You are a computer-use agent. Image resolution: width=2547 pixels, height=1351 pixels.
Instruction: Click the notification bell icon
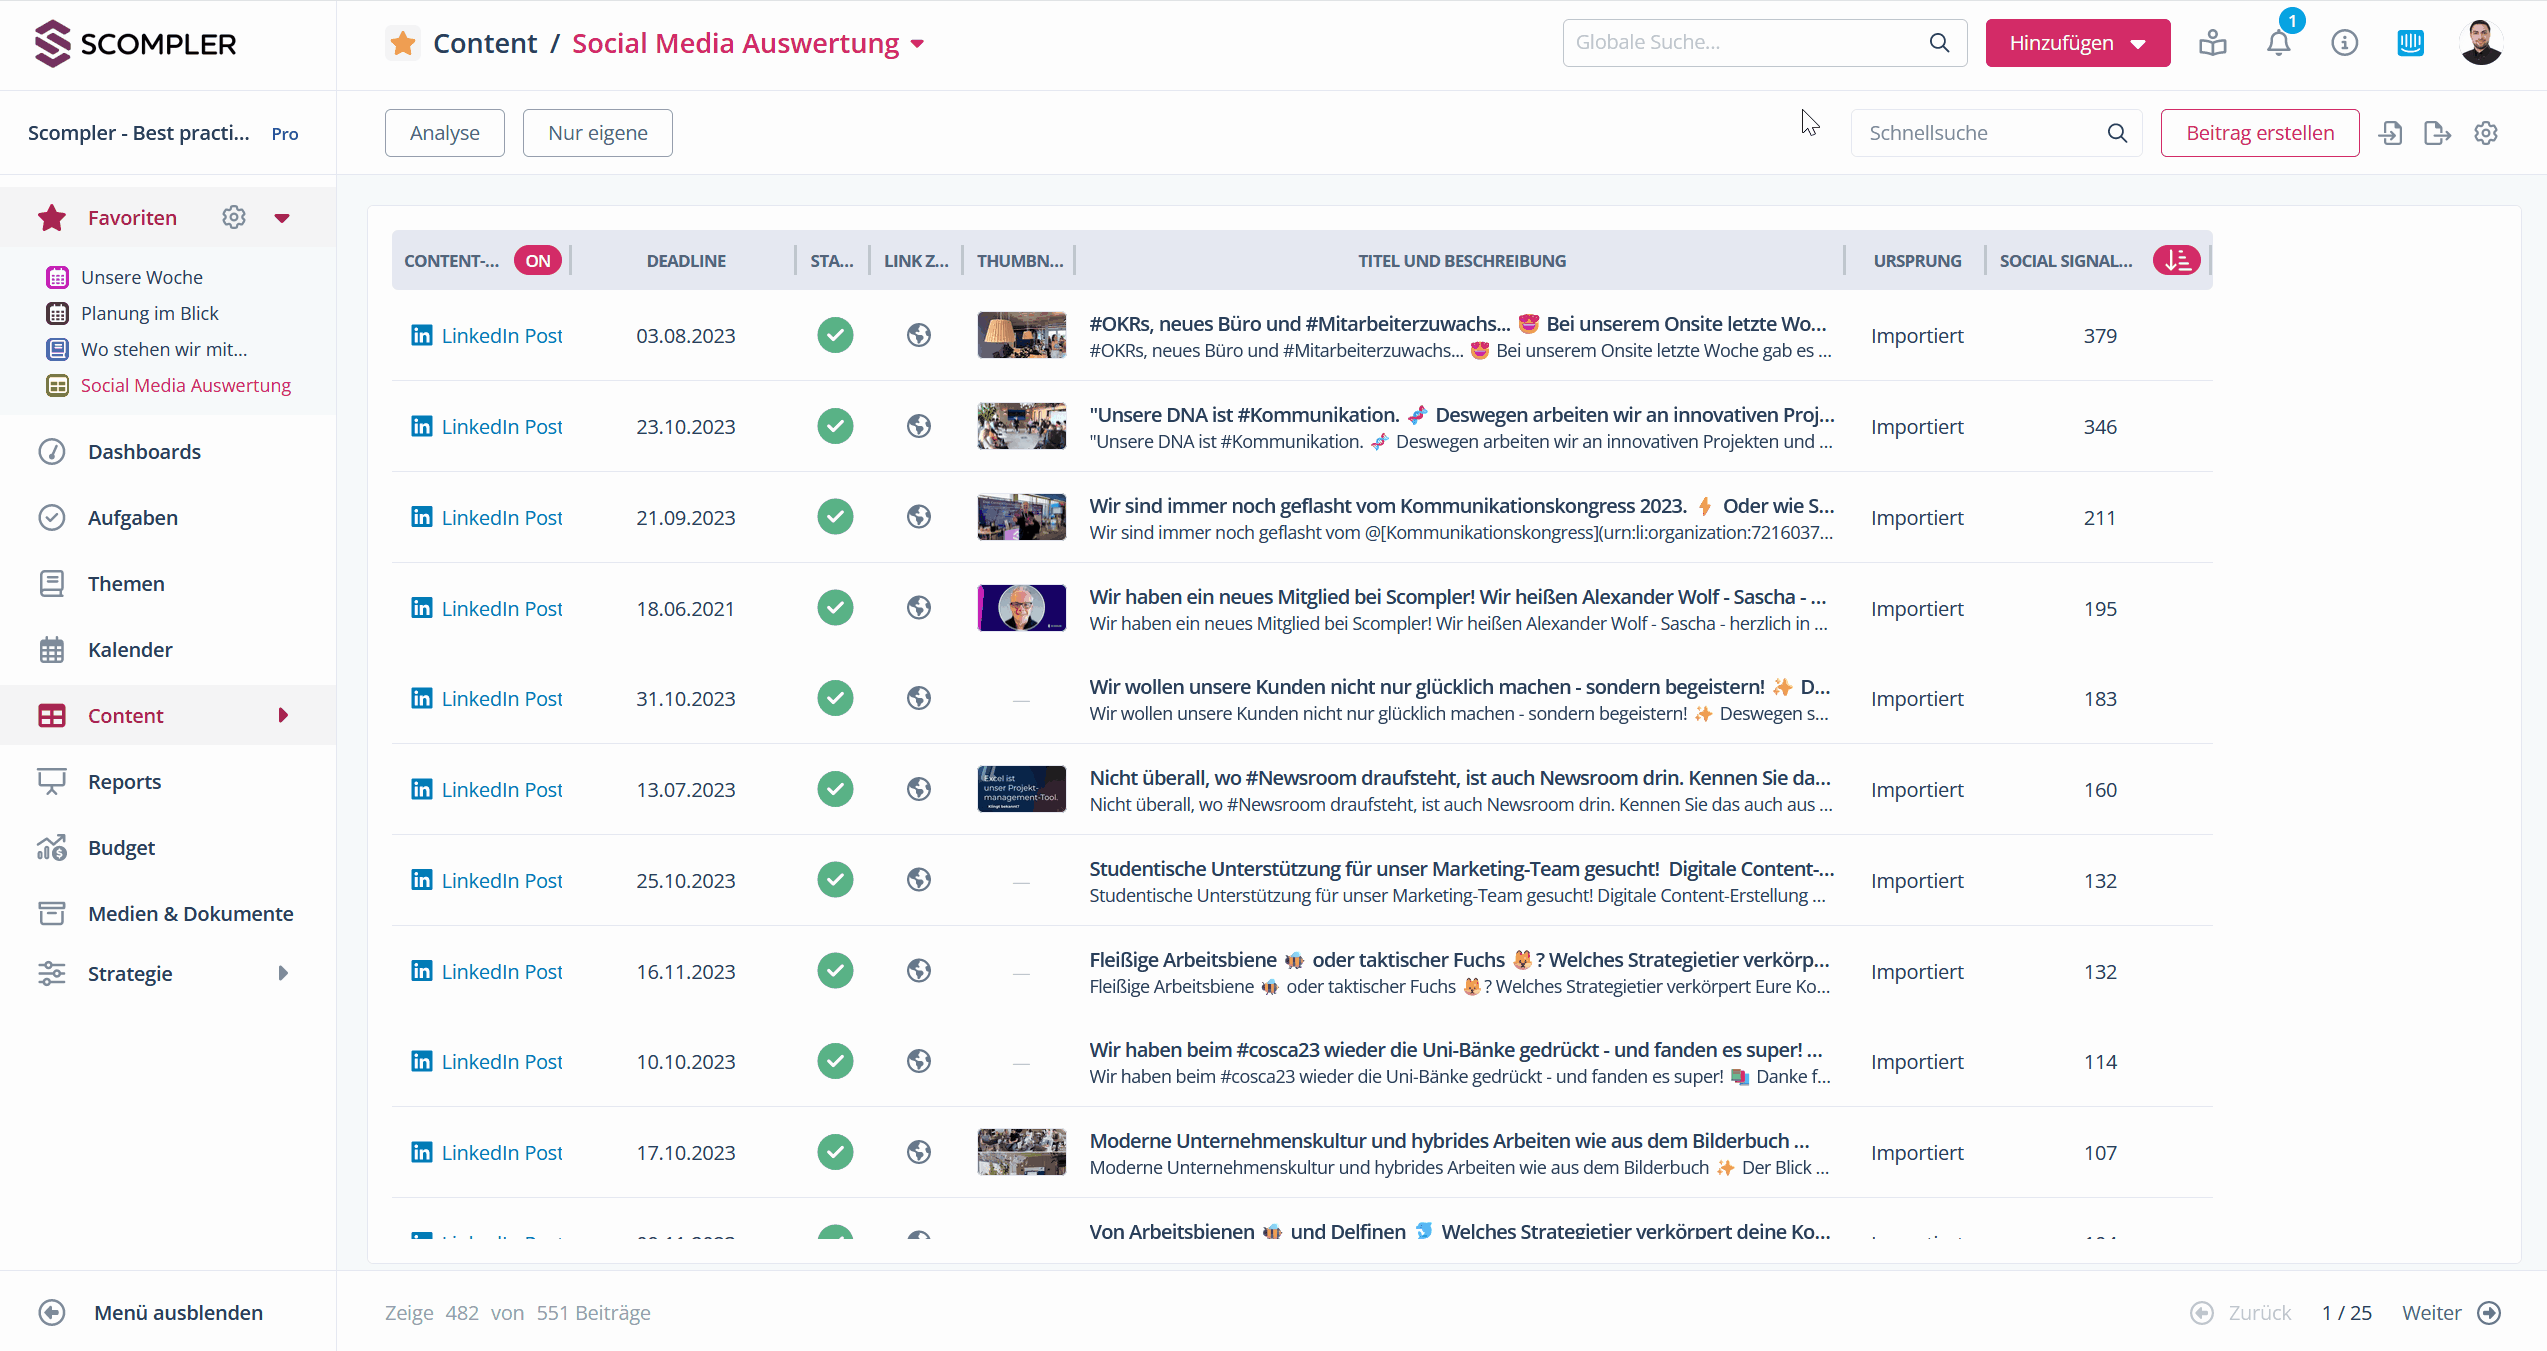(2278, 43)
